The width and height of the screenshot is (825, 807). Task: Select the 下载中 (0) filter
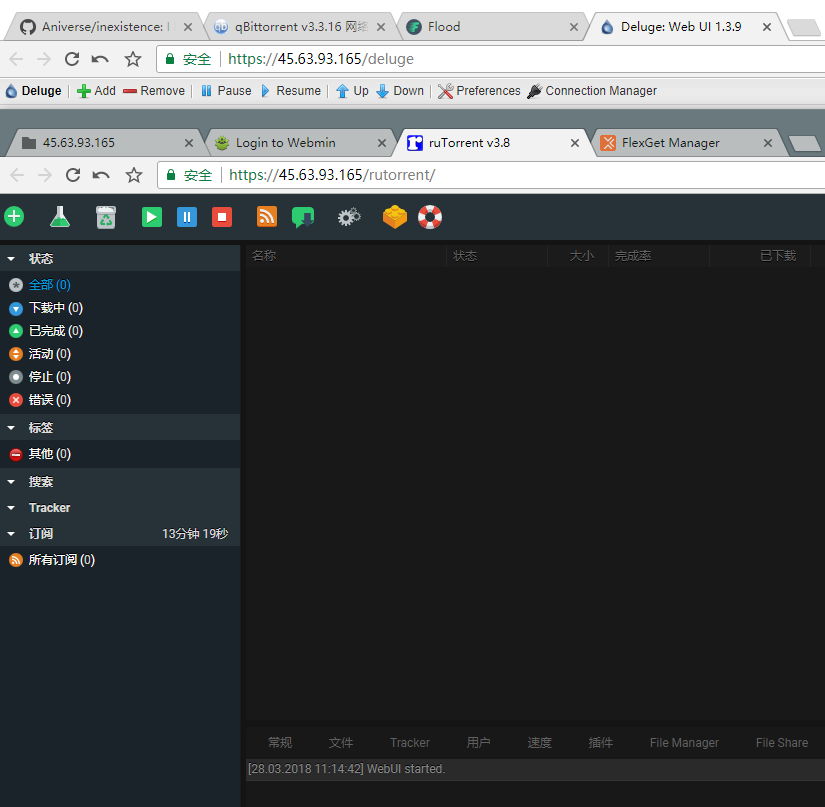[x=46, y=308]
